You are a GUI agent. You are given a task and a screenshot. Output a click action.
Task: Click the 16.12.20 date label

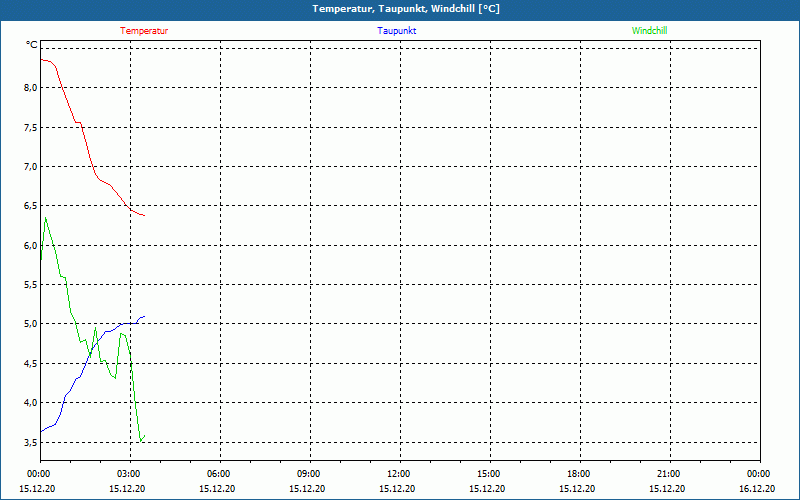click(757, 488)
